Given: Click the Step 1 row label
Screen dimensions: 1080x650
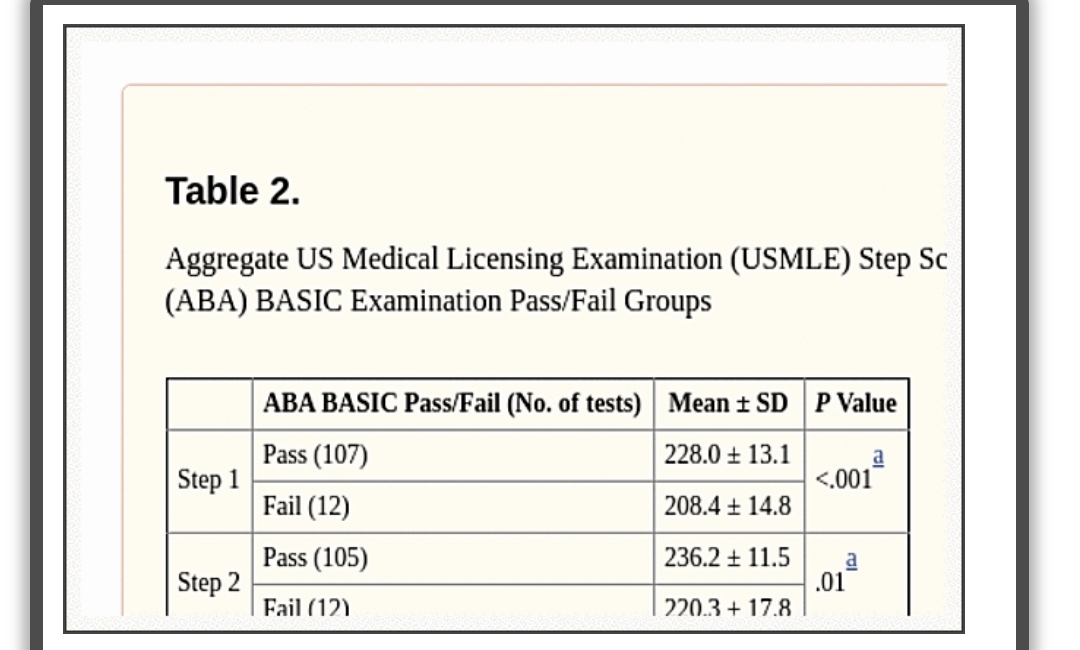Looking at the screenshot, I should [x=209, y=481].
